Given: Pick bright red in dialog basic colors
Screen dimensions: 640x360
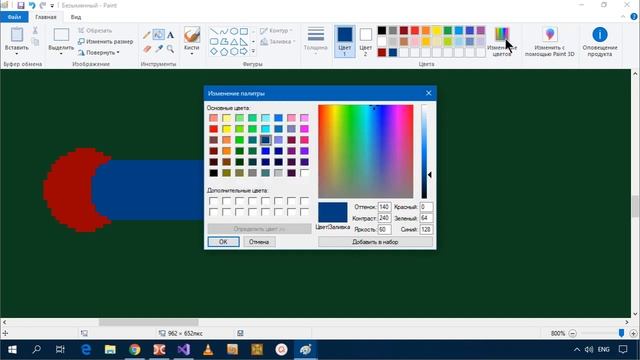Looking at the screenshot, I should (x=213, y=129).
